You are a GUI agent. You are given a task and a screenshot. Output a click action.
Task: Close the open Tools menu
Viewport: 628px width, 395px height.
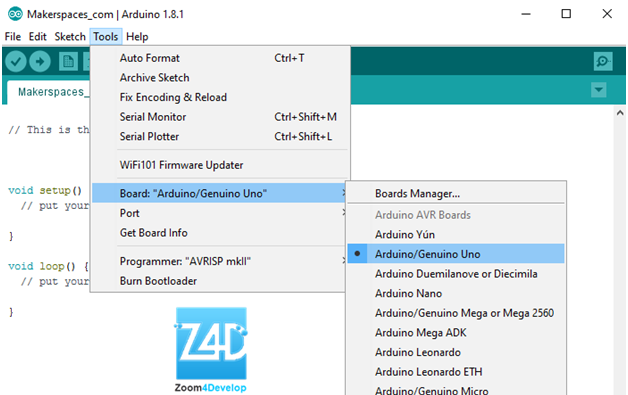[x=106, y=37]
